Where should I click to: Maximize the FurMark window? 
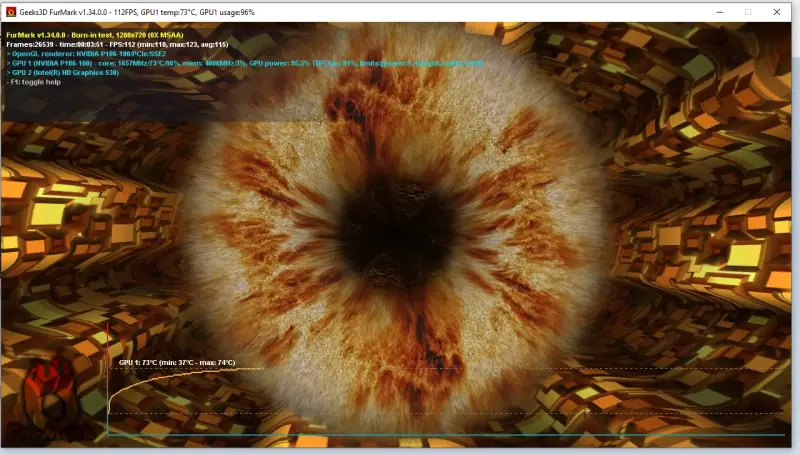[747, 11]
